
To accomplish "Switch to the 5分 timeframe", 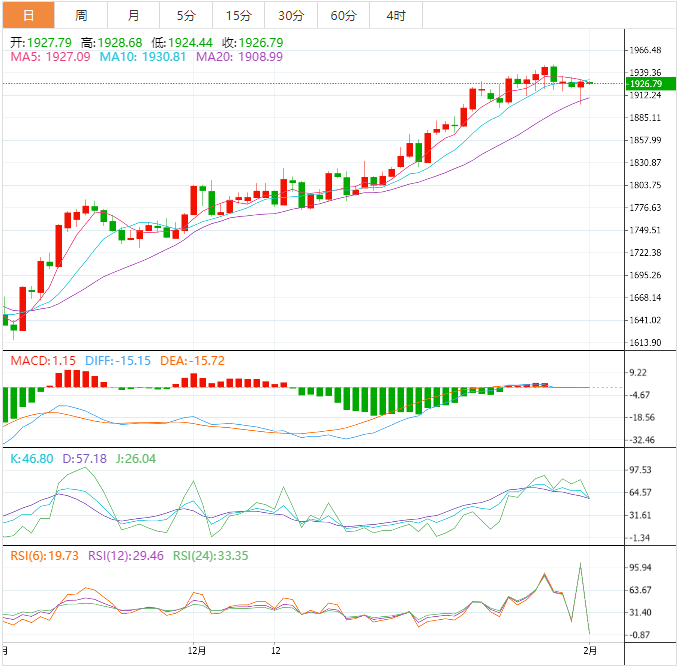I will [186, 15].
